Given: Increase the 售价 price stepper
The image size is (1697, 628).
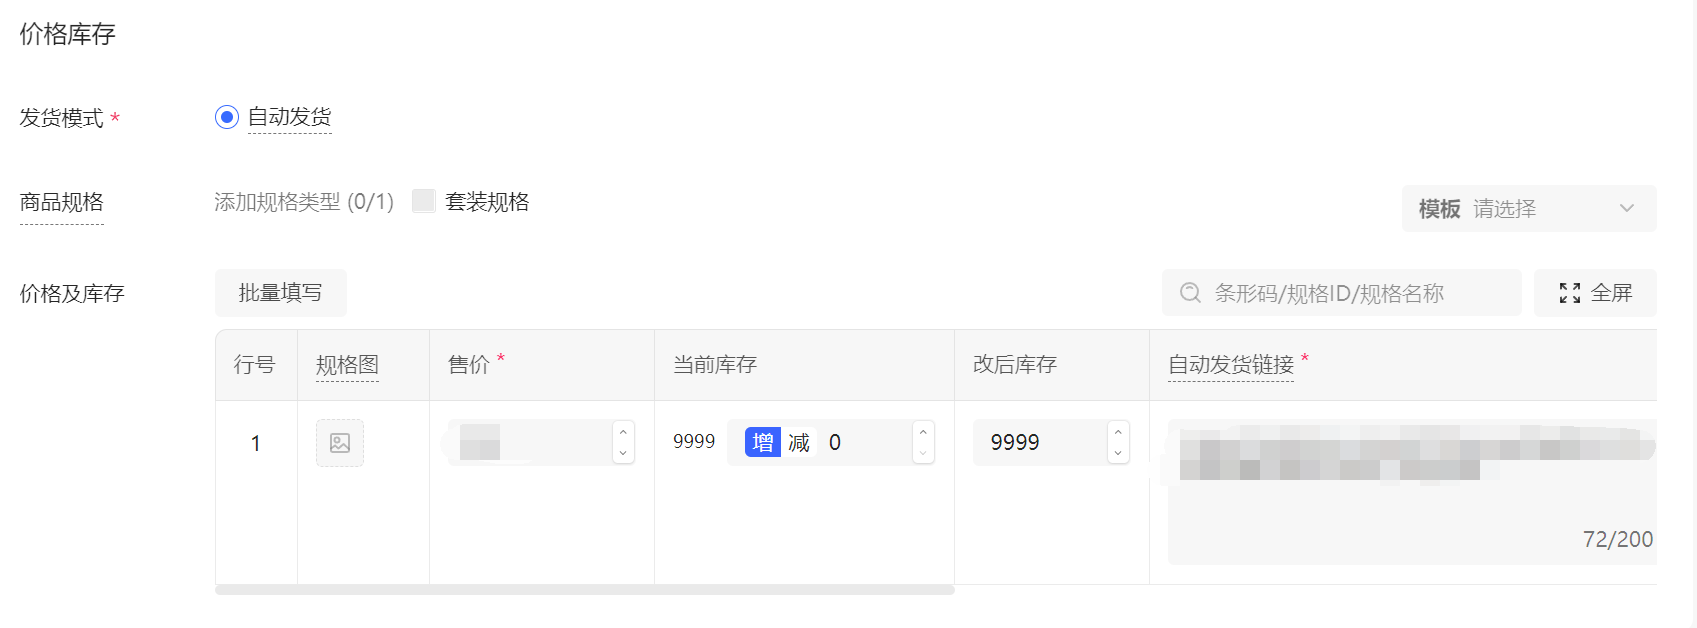Looking at the screenshot, I should coord(623,432).
